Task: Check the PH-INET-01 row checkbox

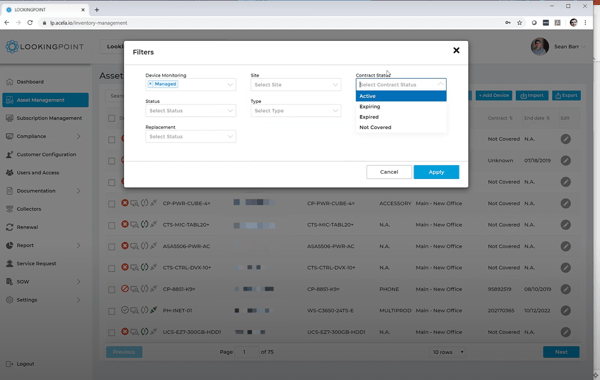Action: (111, 311)
